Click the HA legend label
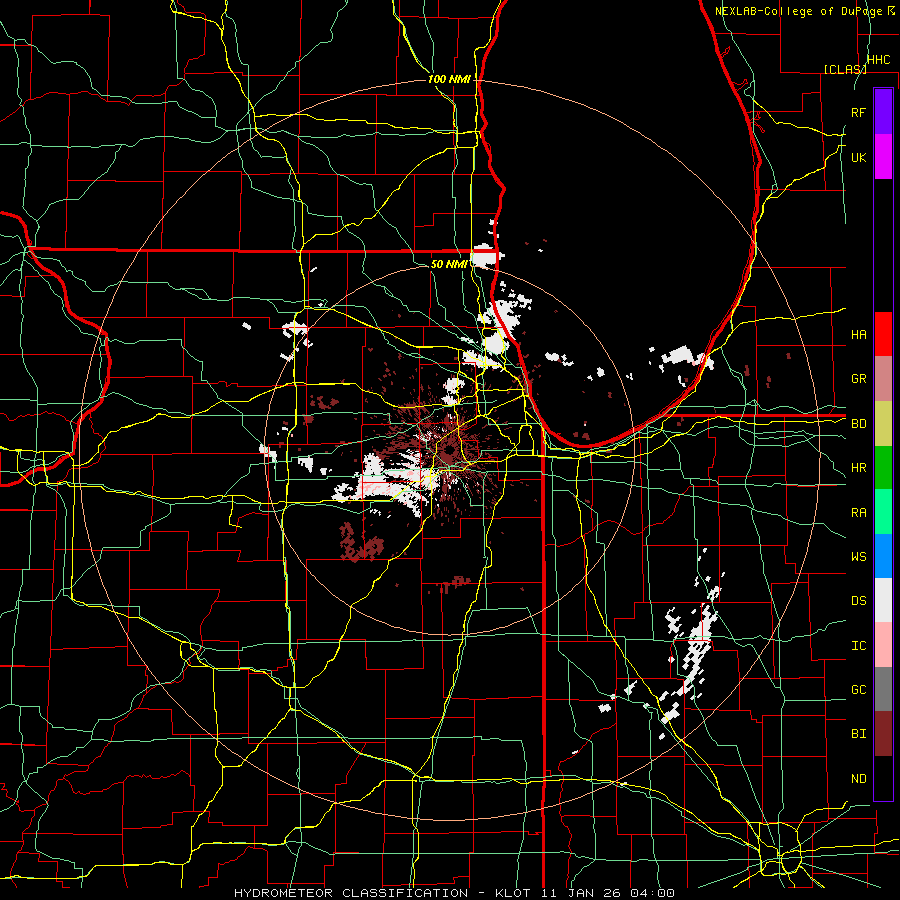The image size is (900, 900). coord(858,334)
